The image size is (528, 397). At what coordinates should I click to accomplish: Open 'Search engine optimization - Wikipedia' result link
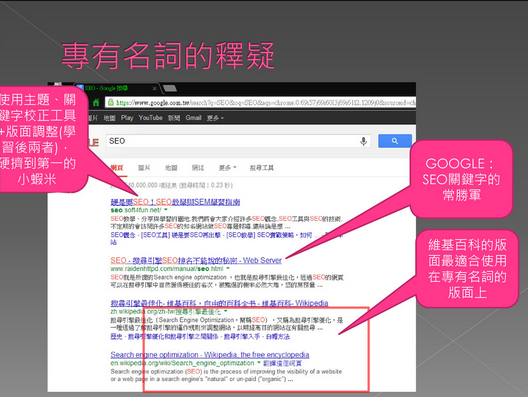tap(210, 355)
